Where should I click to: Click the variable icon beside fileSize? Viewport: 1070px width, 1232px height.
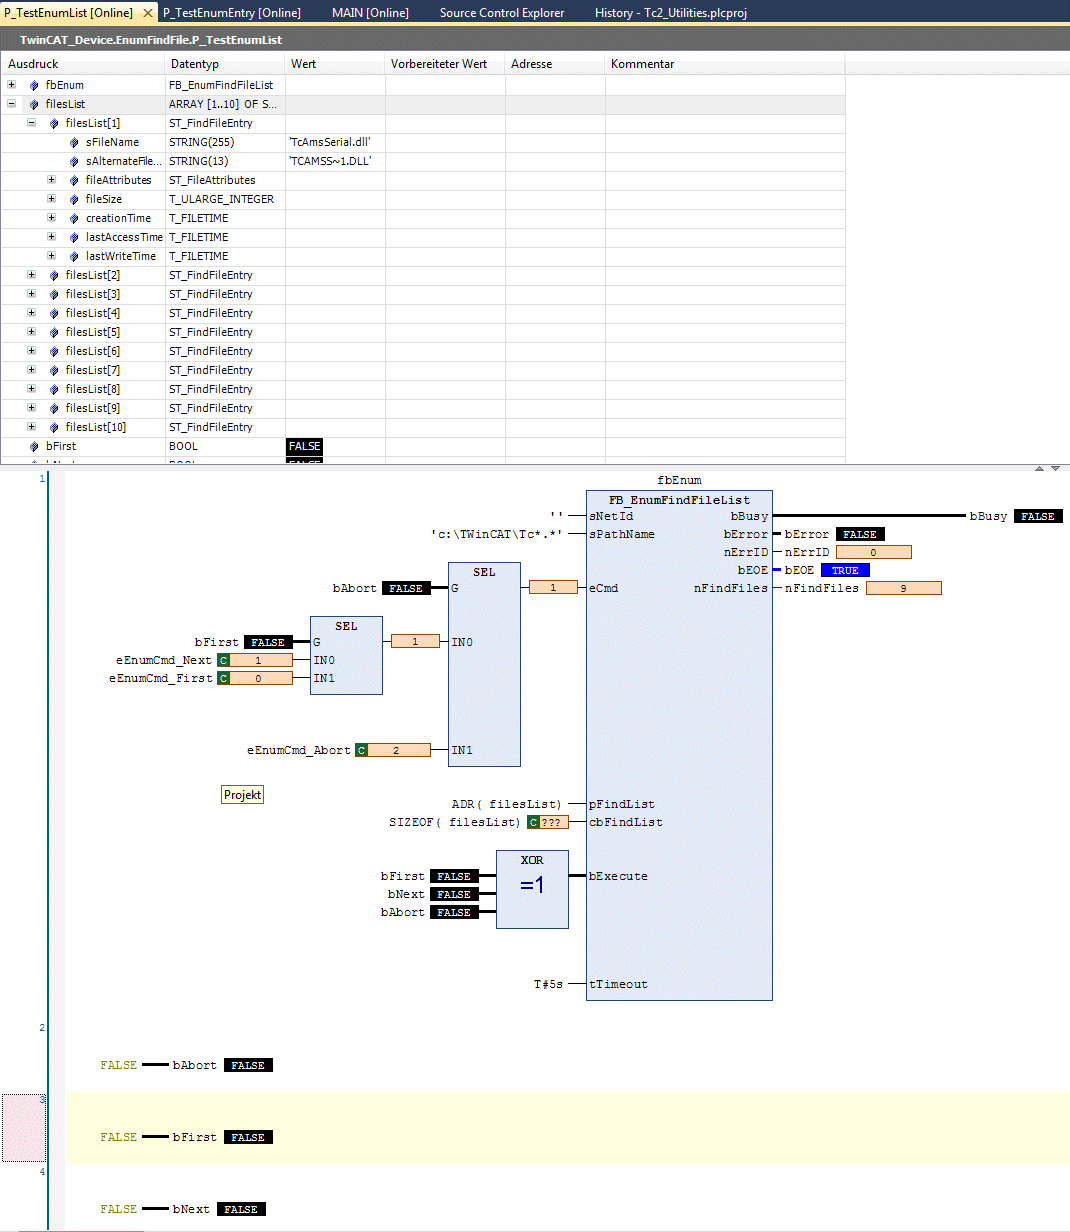click(74, 199)
